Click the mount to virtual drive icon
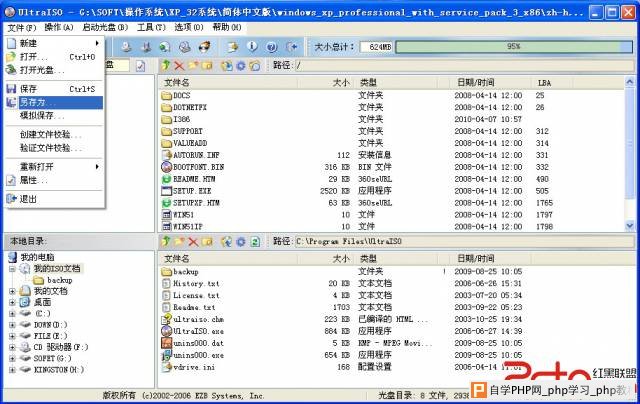This screenshot has height=404, width=640. pyautogui.click(x=184, y=47)
